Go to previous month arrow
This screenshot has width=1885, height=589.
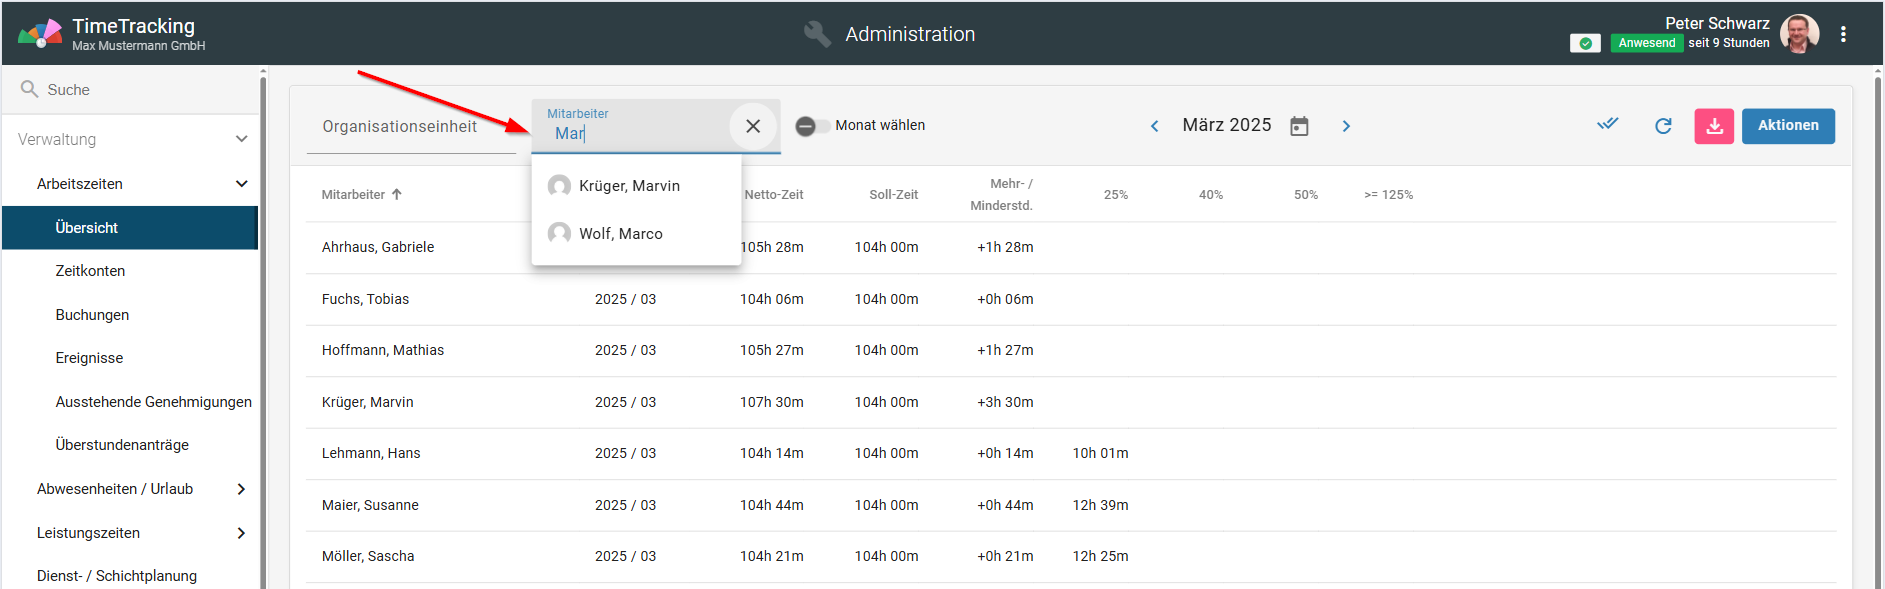1155,126
